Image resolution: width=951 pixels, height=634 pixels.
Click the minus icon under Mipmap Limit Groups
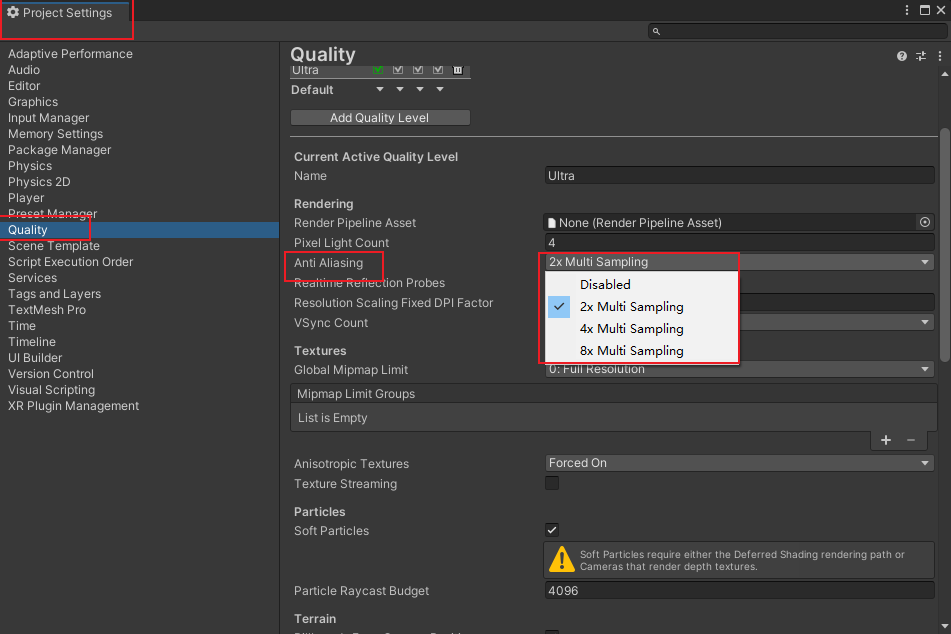coord(911,440)
